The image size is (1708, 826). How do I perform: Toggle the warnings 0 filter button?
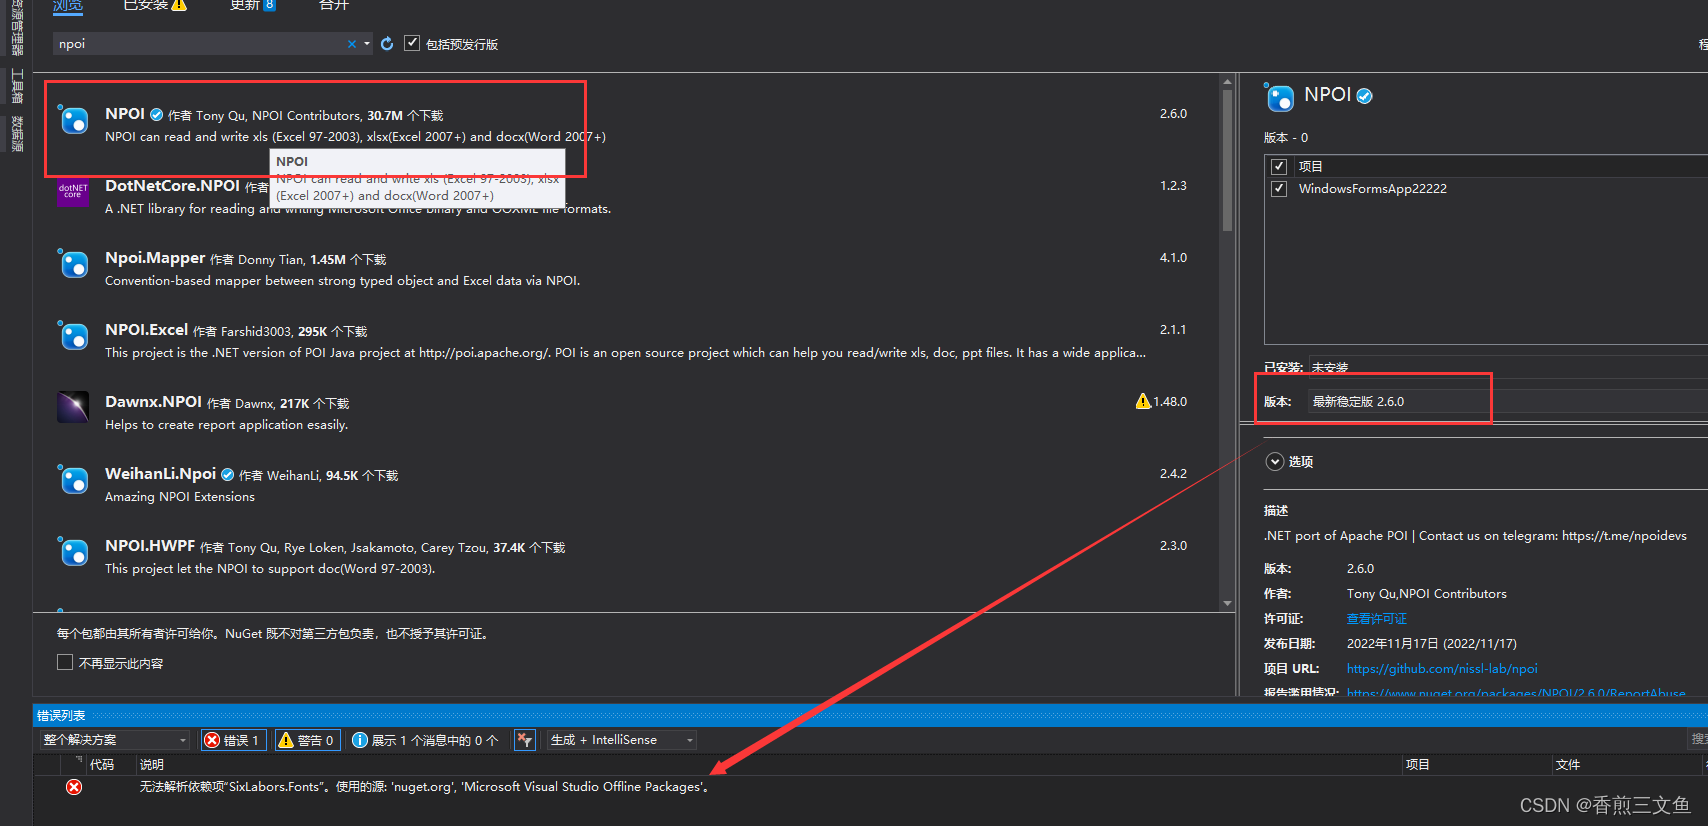click(x=308, y=740)
